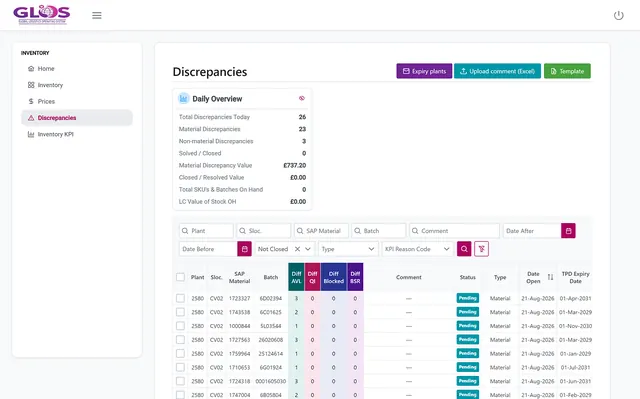
Task: Click Upload comment (Excel) button
Action: (x=497, y=71)
